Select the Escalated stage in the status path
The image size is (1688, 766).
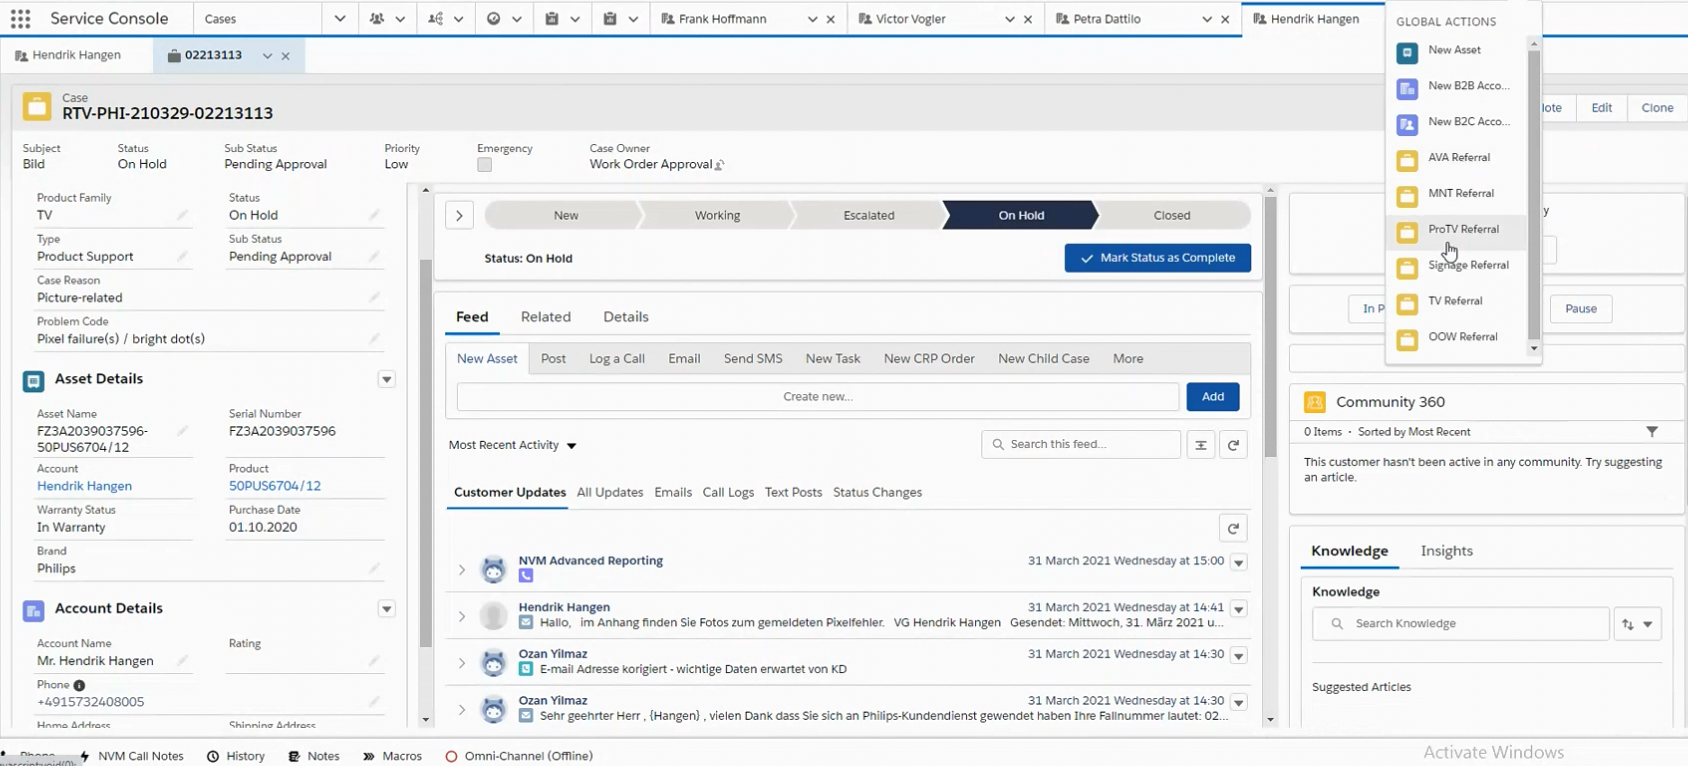[869, 215]
